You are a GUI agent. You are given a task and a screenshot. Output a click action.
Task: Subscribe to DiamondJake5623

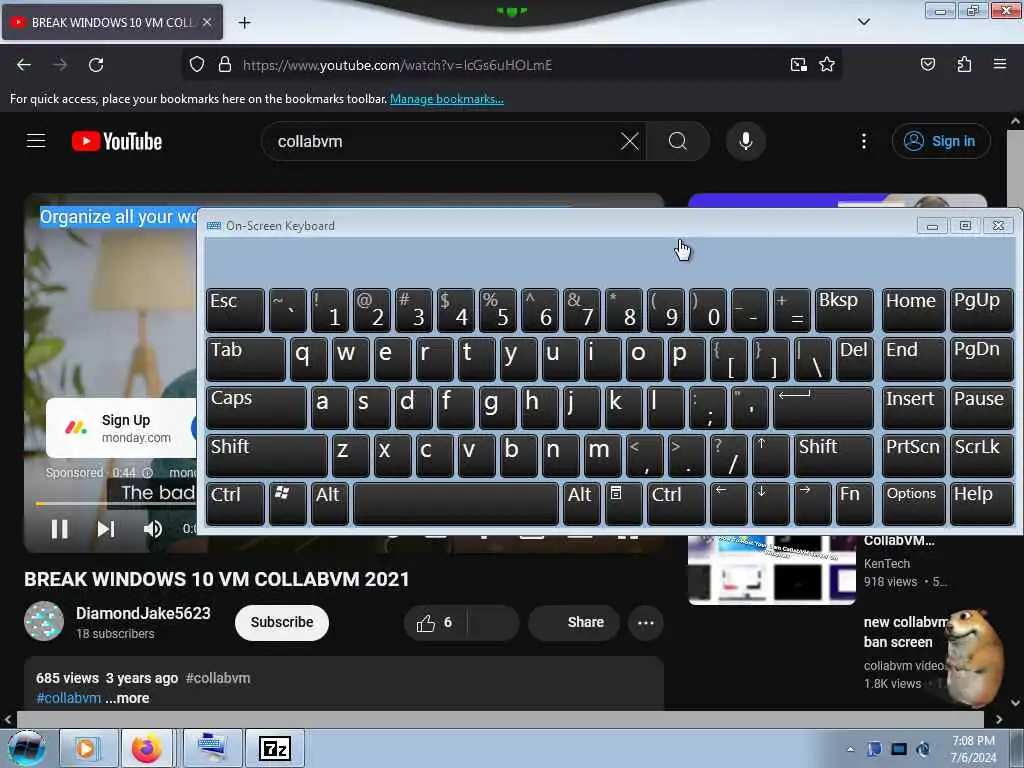pyautogui.click(x=281, y=622)
